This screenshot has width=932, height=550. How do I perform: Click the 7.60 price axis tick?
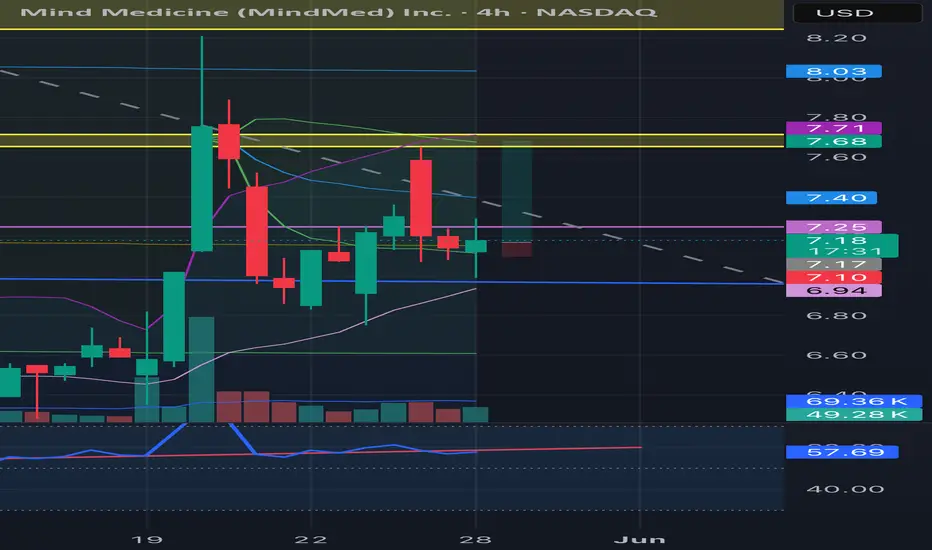836,157
